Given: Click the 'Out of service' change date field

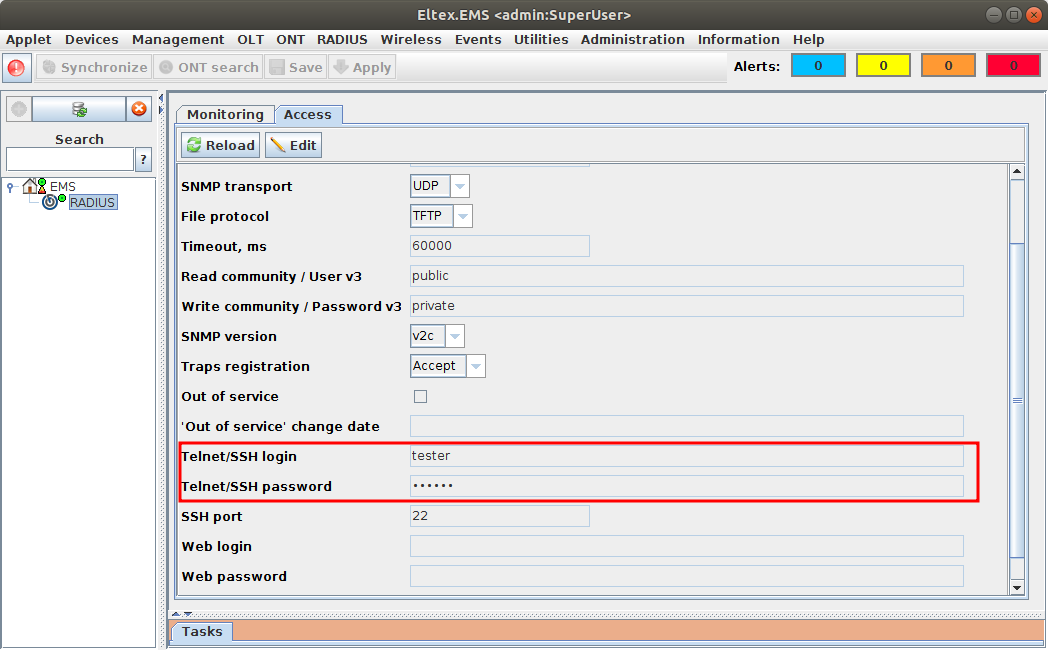Looking at the screenshot, I should pos(686,426).
